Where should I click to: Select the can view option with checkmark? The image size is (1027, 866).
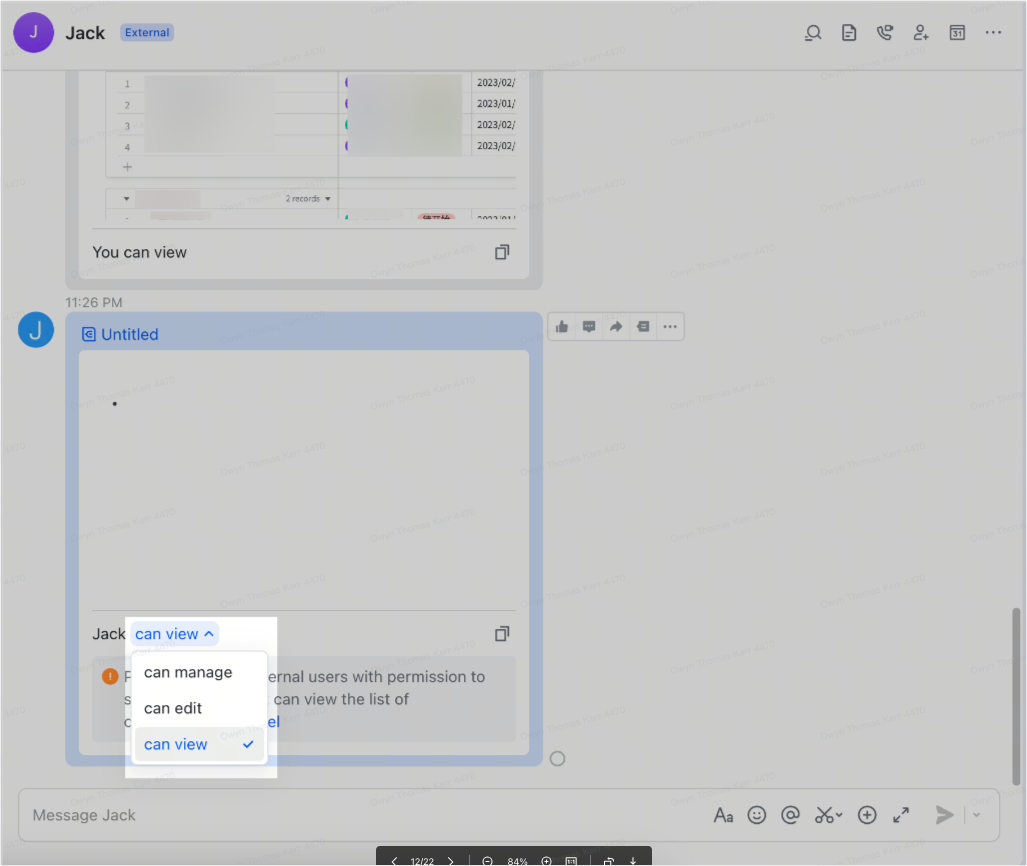click(176, 744)
